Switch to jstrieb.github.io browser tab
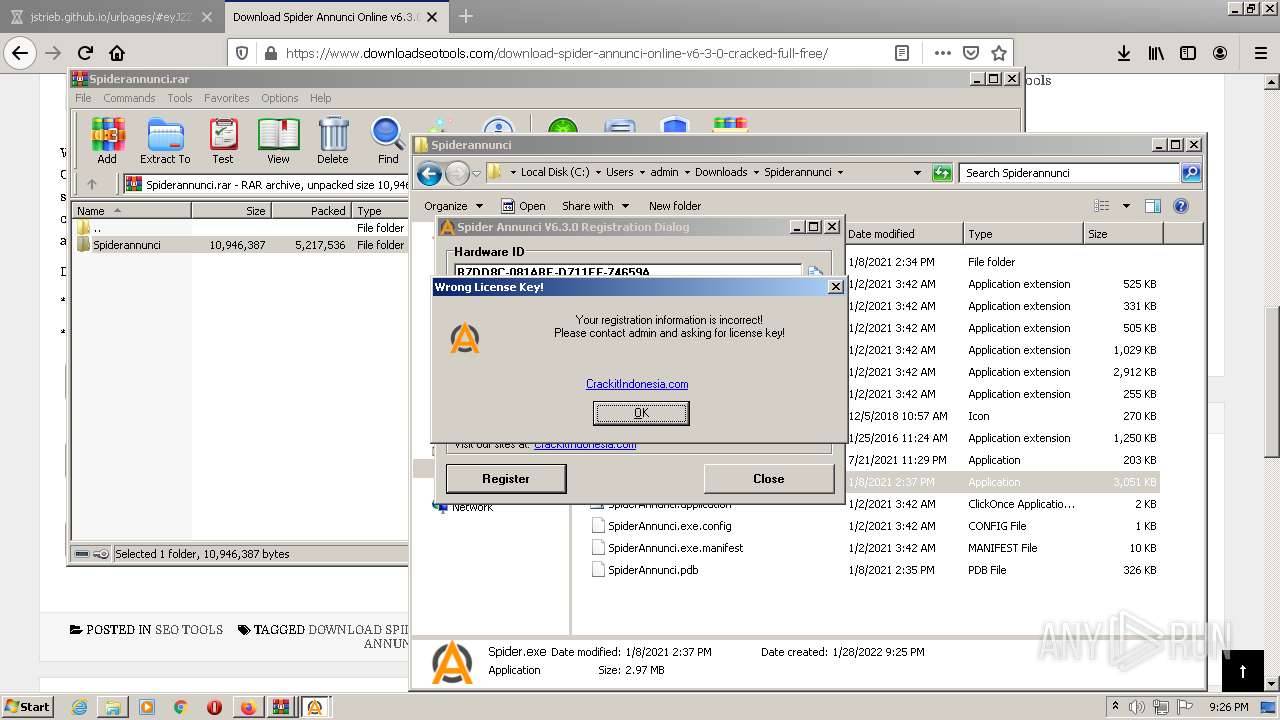This screenshot has height=720, width=1280. pyautogui.click(x=111, y=16)
